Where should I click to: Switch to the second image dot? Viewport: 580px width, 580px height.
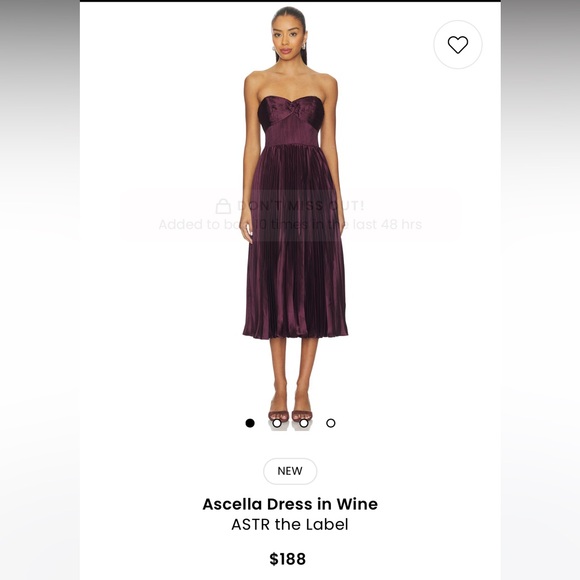point(277,423)
